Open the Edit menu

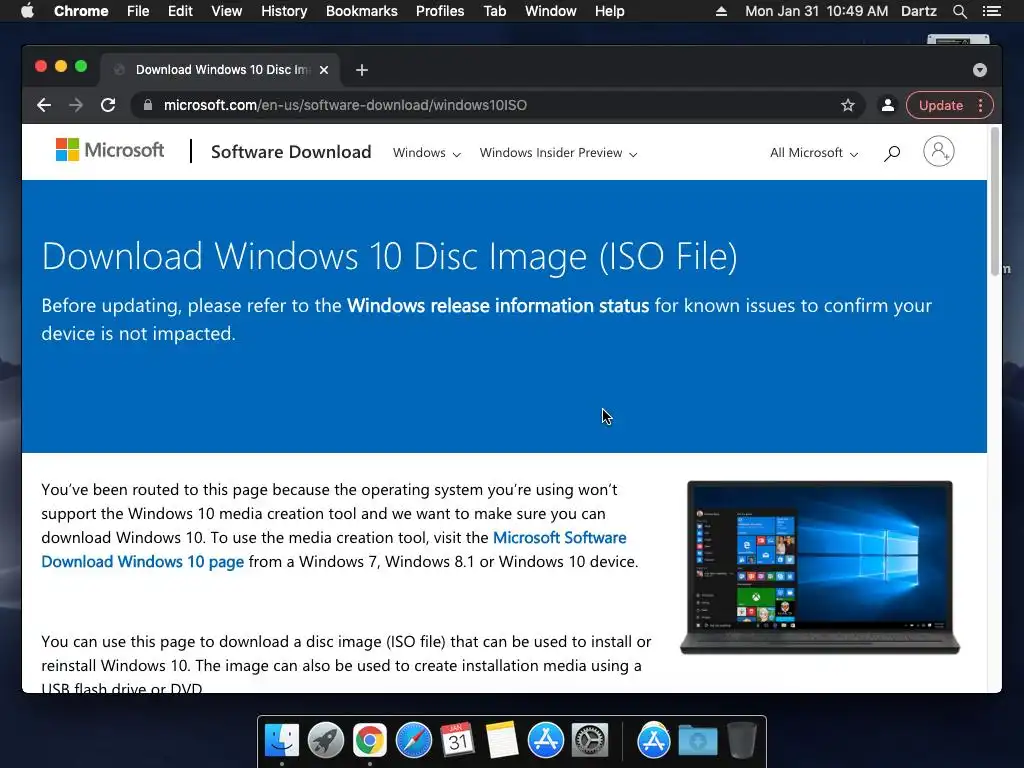point(180,11)
